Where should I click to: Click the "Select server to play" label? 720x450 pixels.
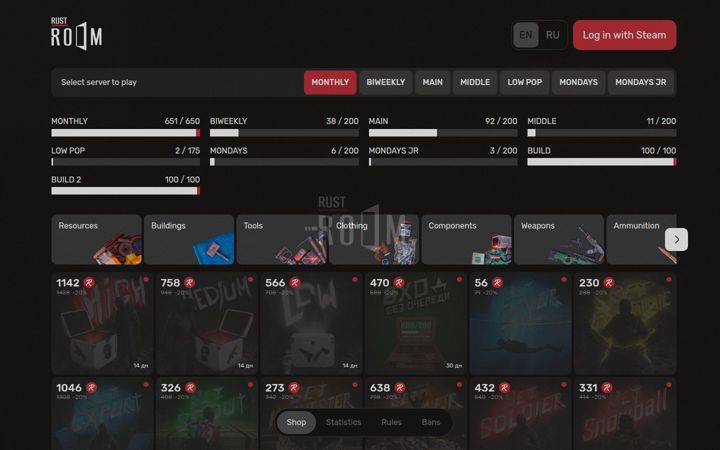click(x=99, y=82)
